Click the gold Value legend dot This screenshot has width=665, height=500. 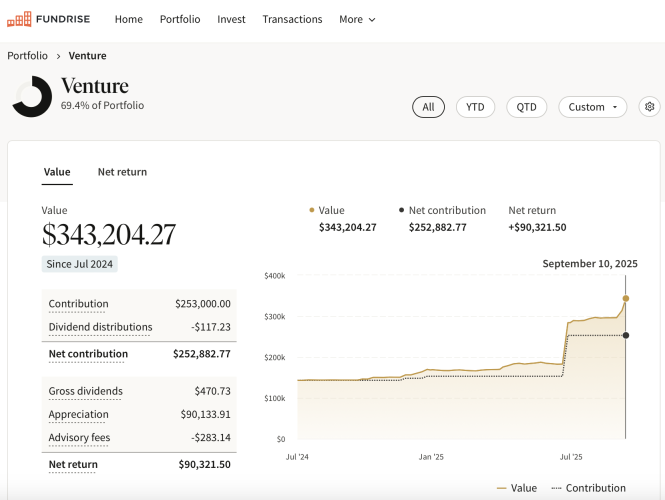312,211
